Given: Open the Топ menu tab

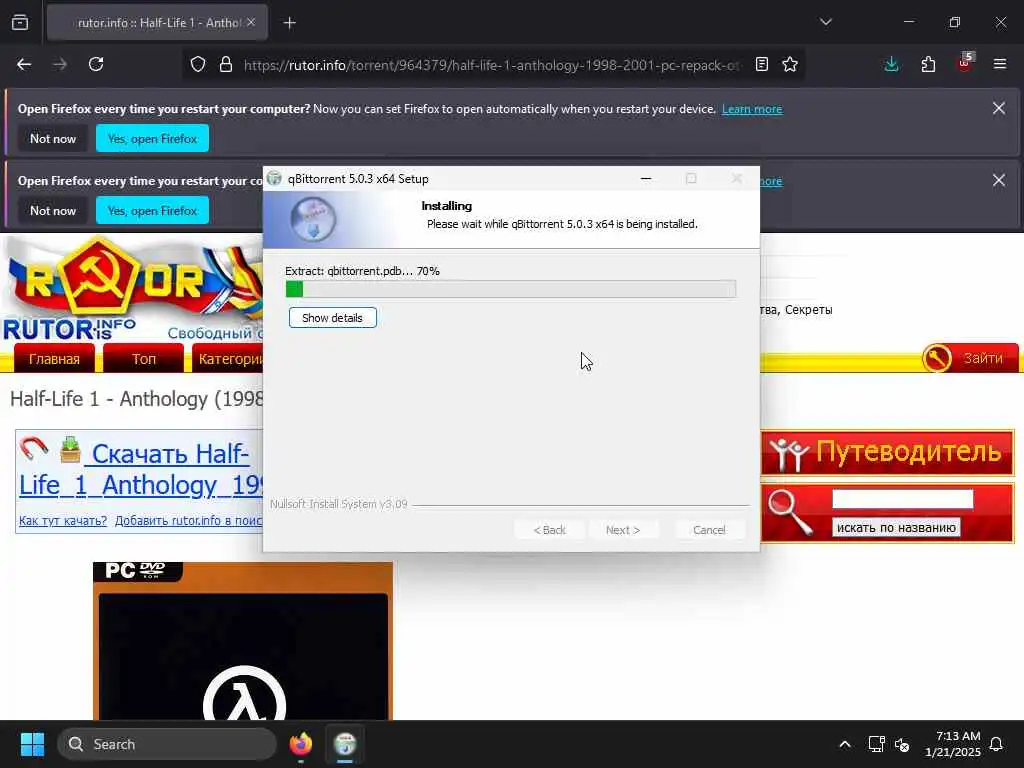Looking at the screenshot, I should coord(144,359).
